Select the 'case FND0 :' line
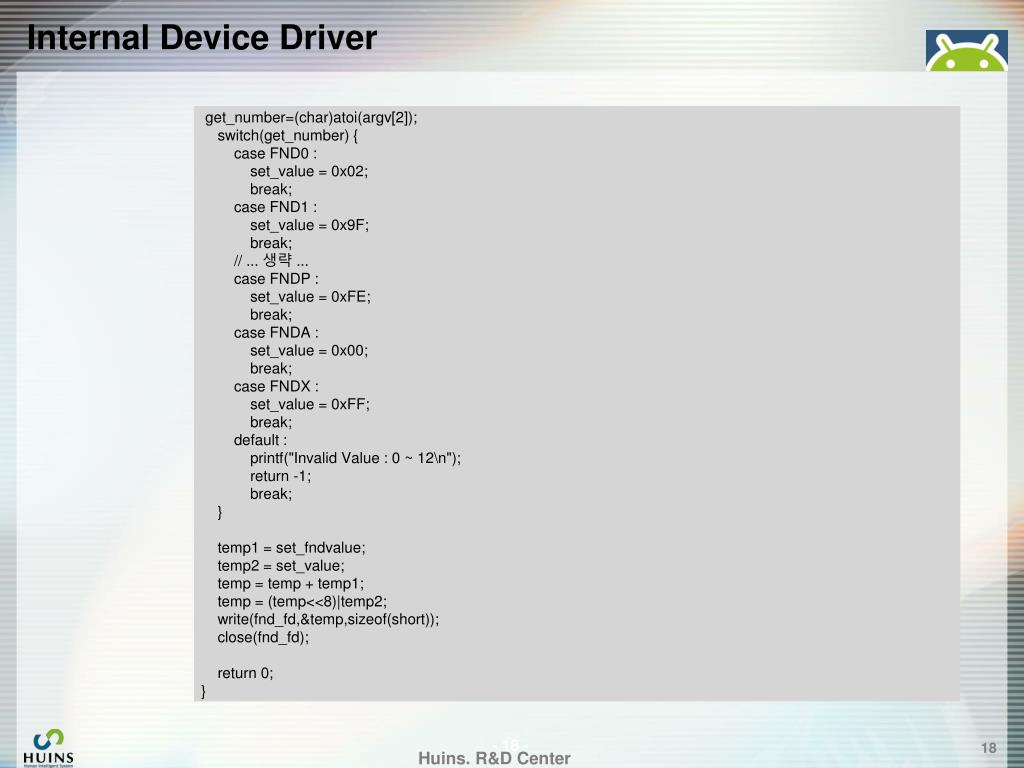1024x768 pixels. [275, 153]
